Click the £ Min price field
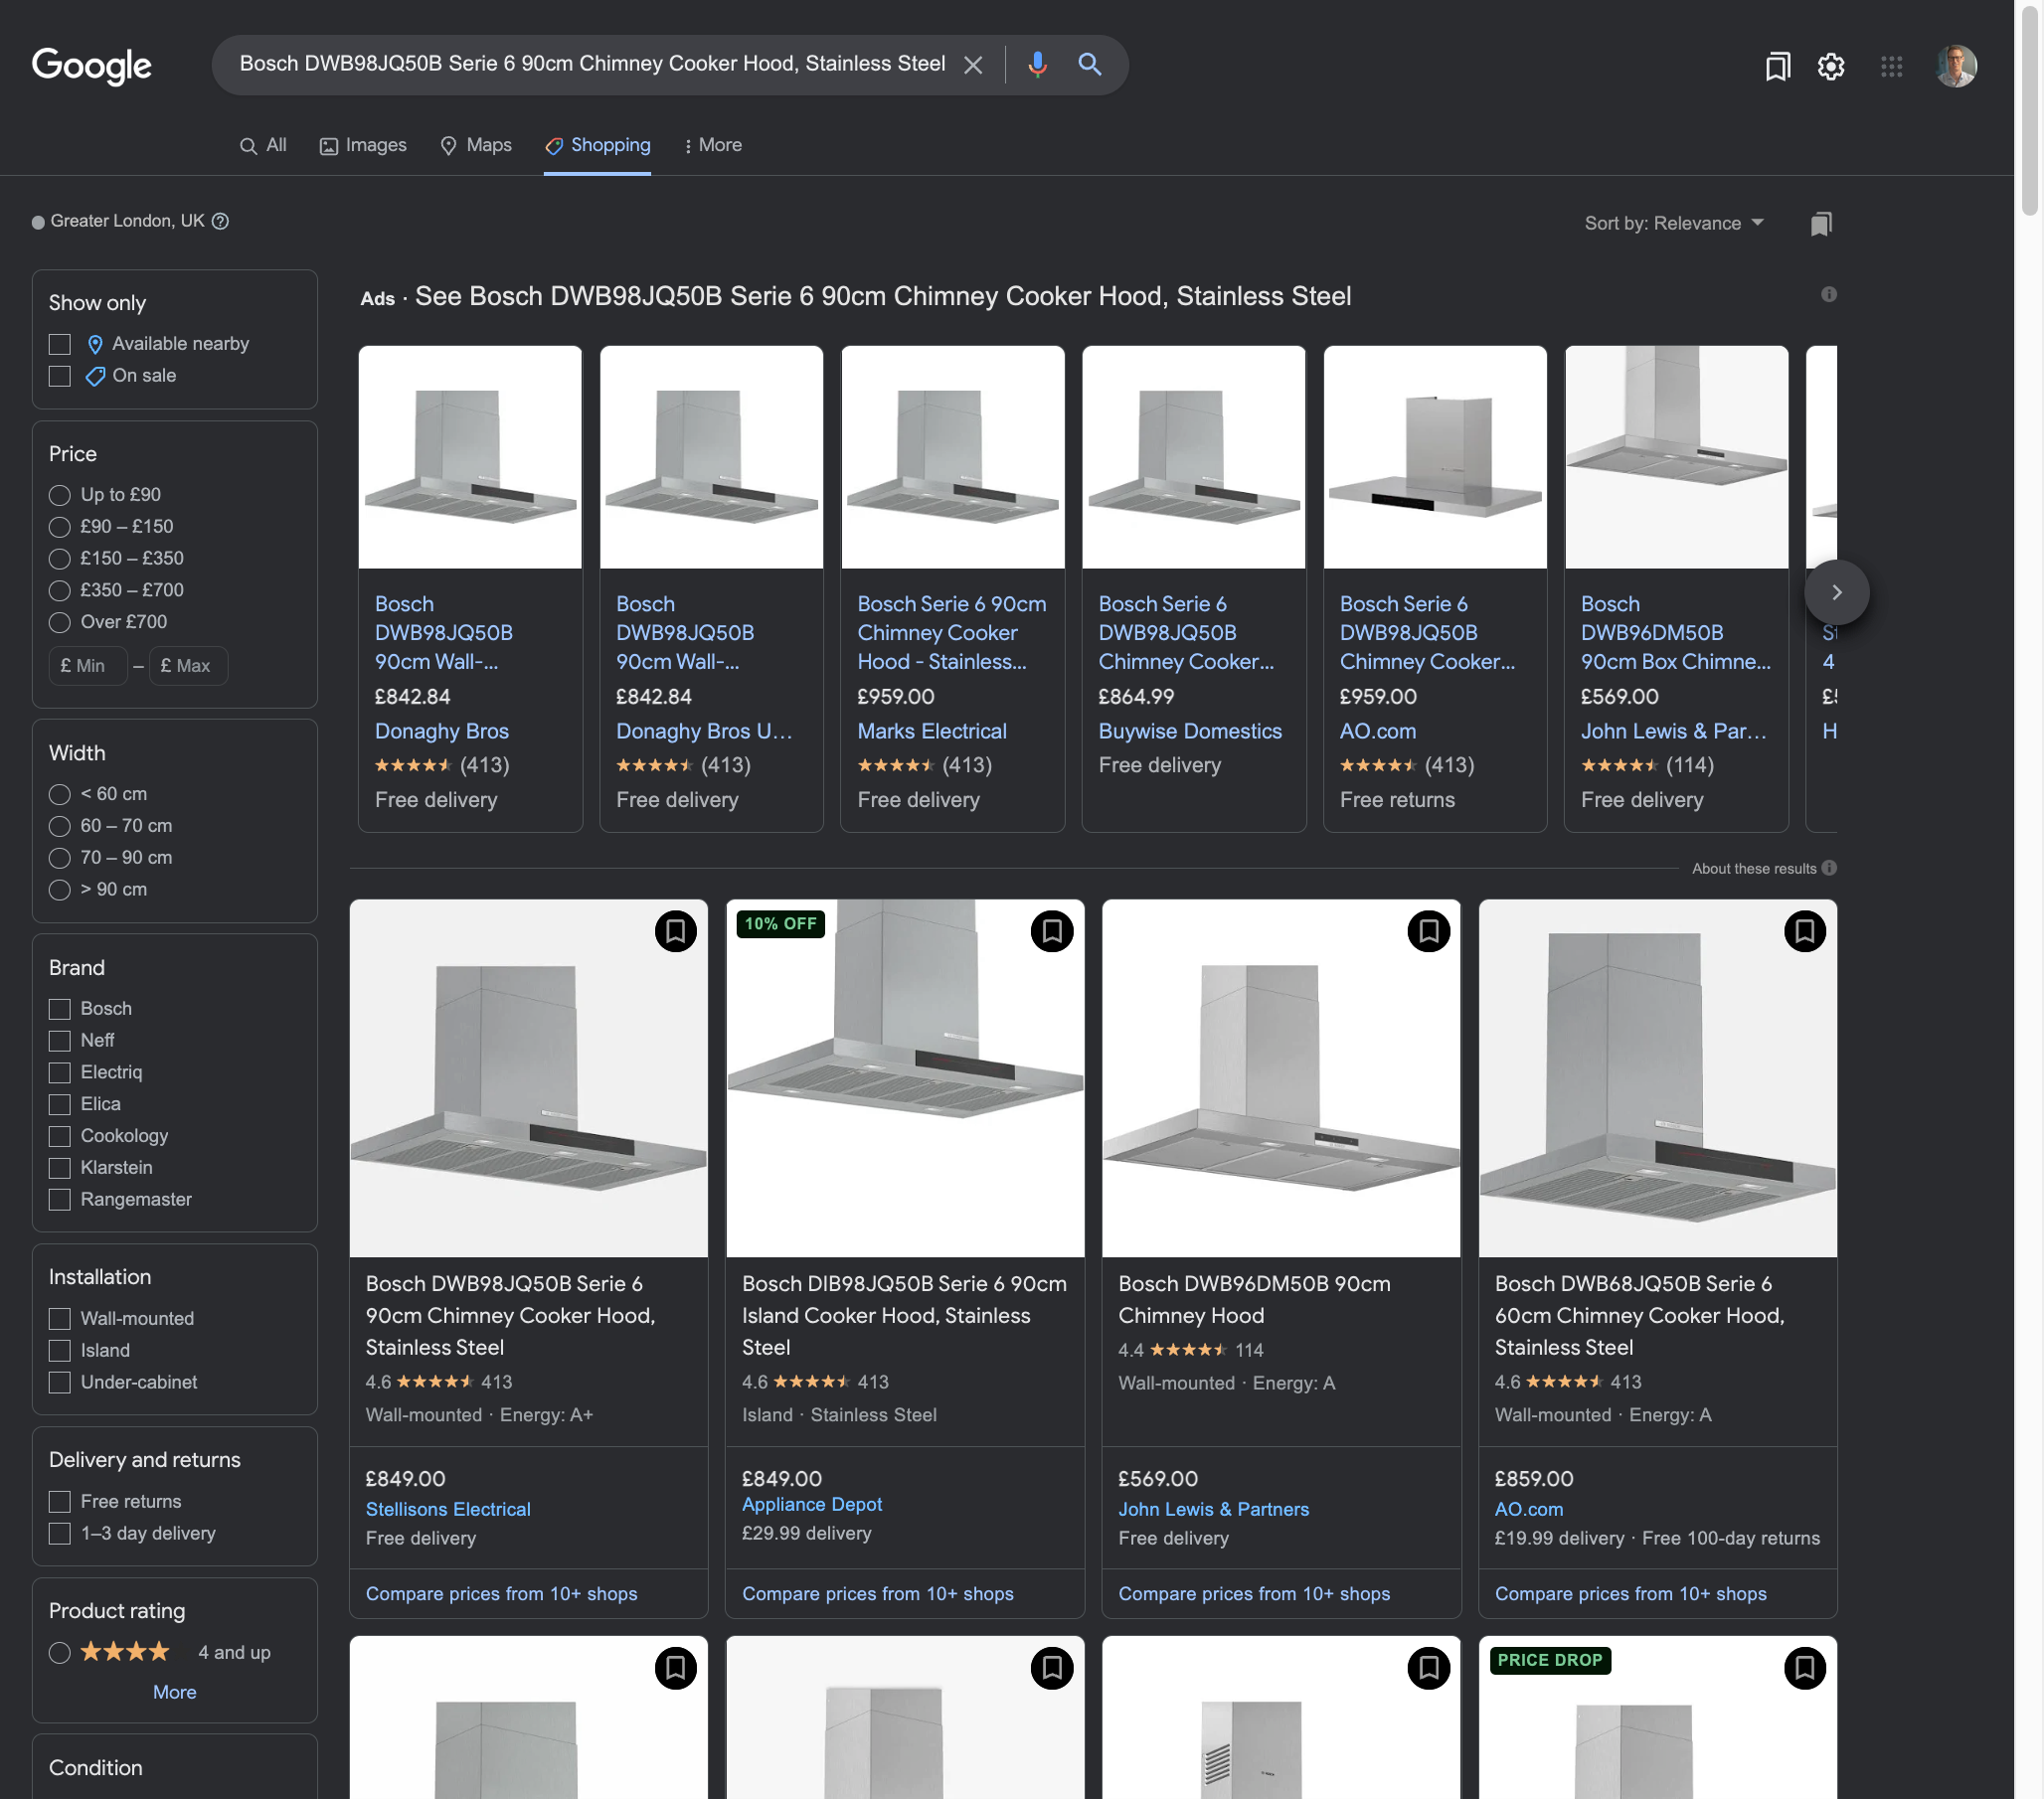This screenshot has width=2044, height=1799. click(x=88, y=666)
